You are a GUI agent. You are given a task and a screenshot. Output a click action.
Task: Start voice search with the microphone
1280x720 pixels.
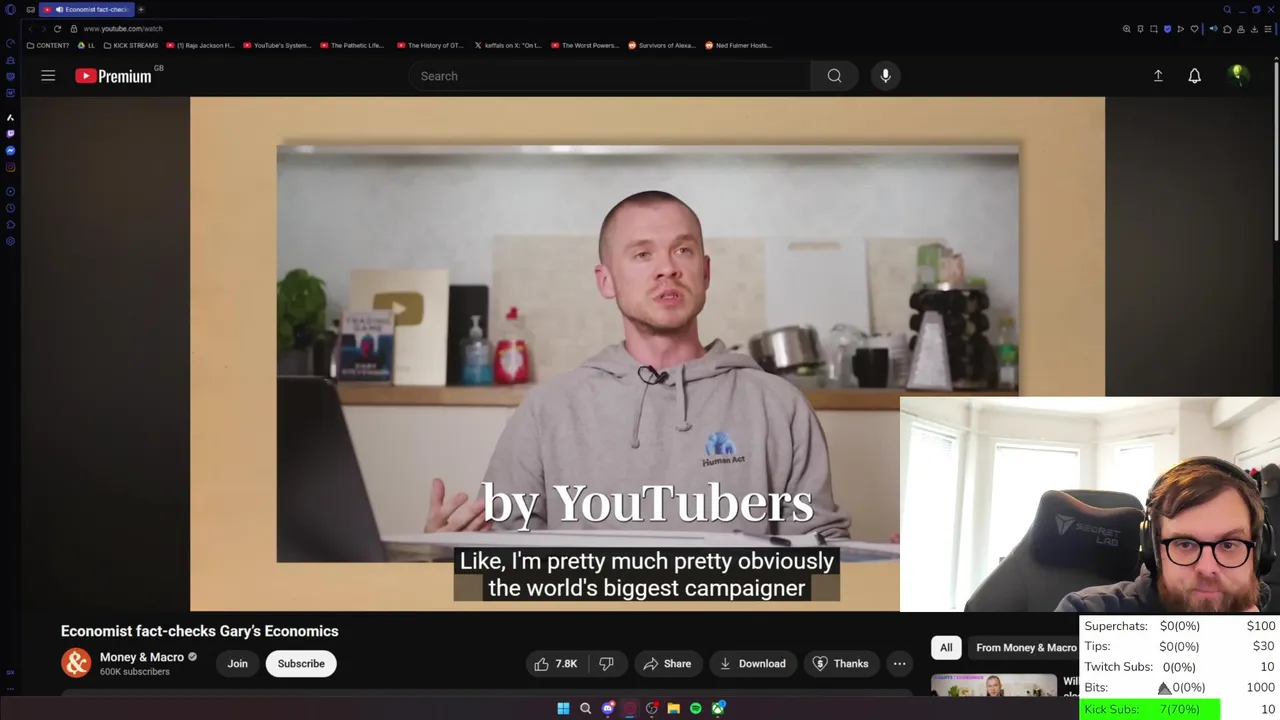tap(885, 76)
